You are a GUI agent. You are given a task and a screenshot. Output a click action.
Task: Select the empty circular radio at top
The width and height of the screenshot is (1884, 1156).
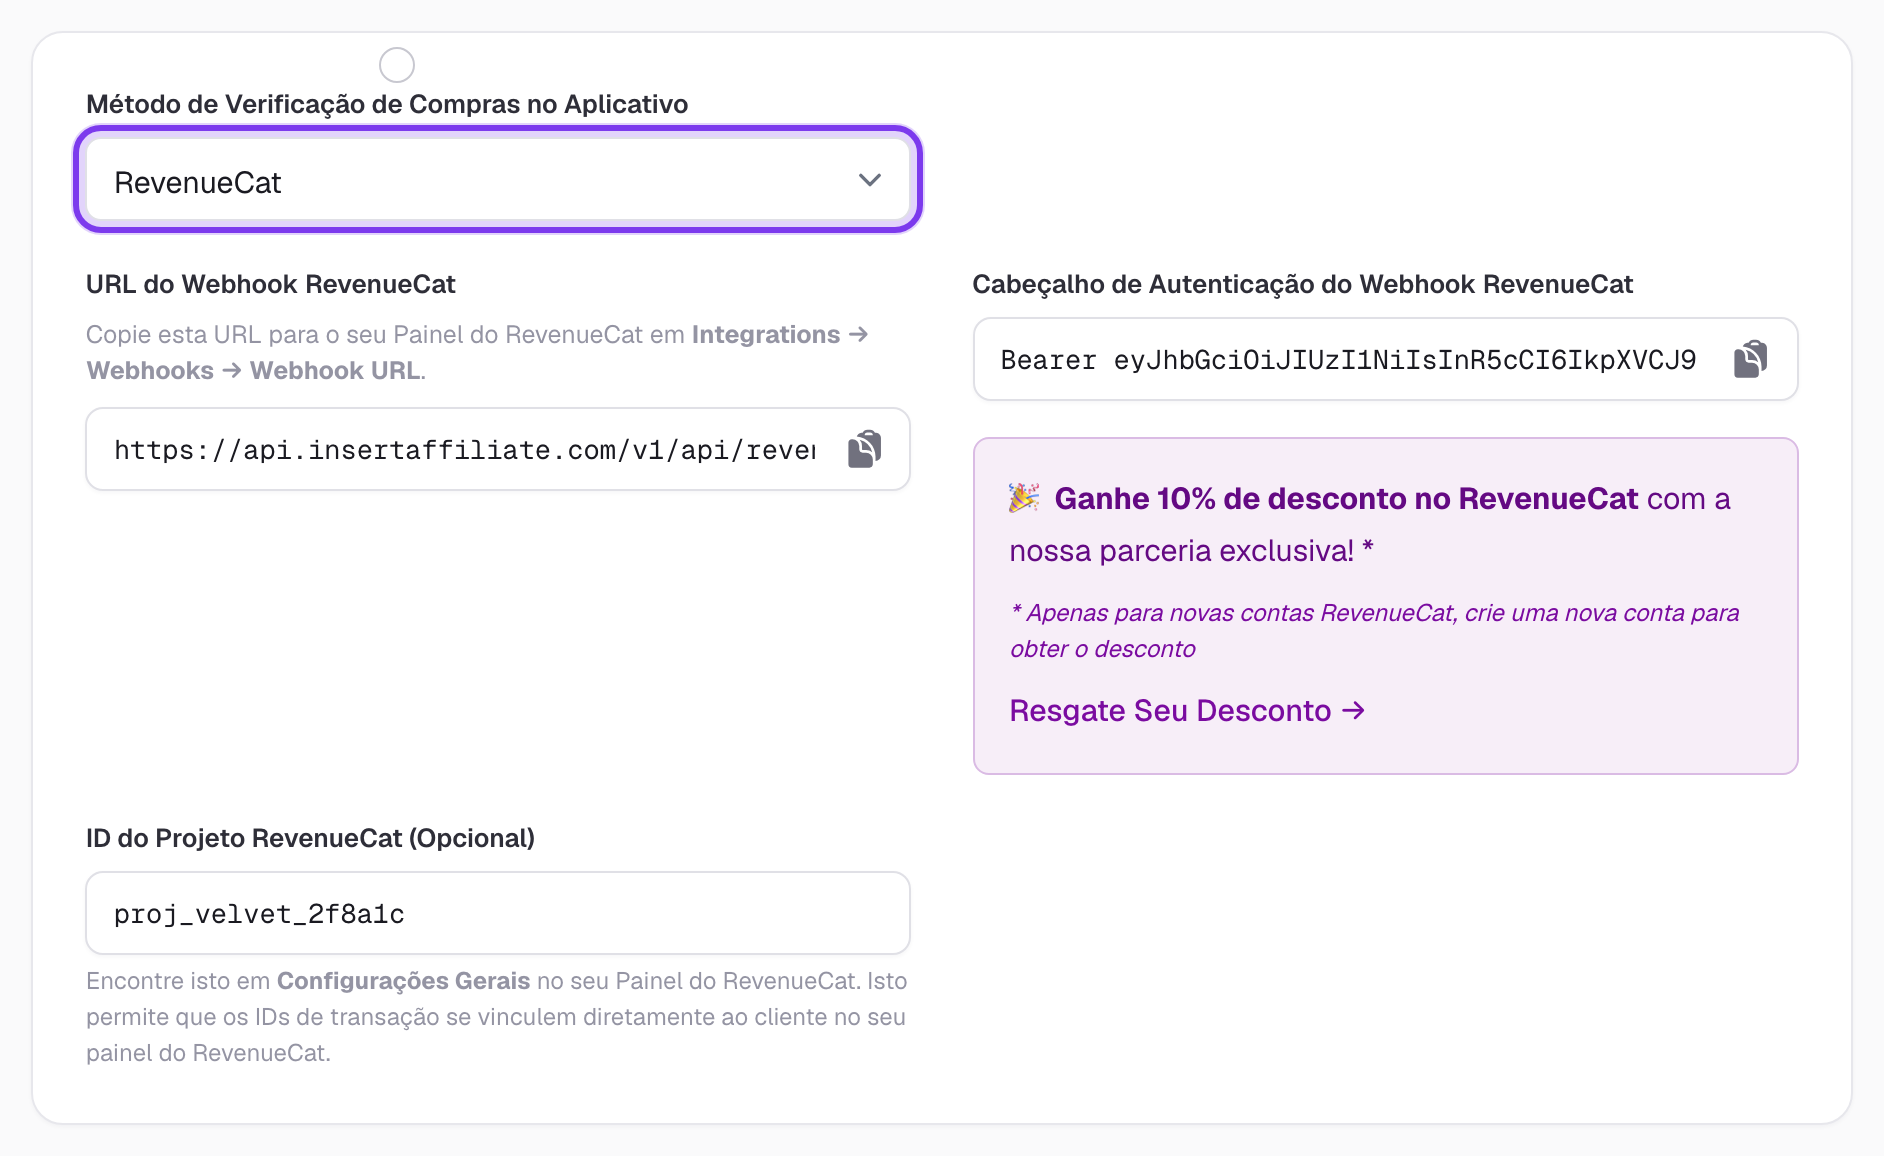[x=397, y=65]
